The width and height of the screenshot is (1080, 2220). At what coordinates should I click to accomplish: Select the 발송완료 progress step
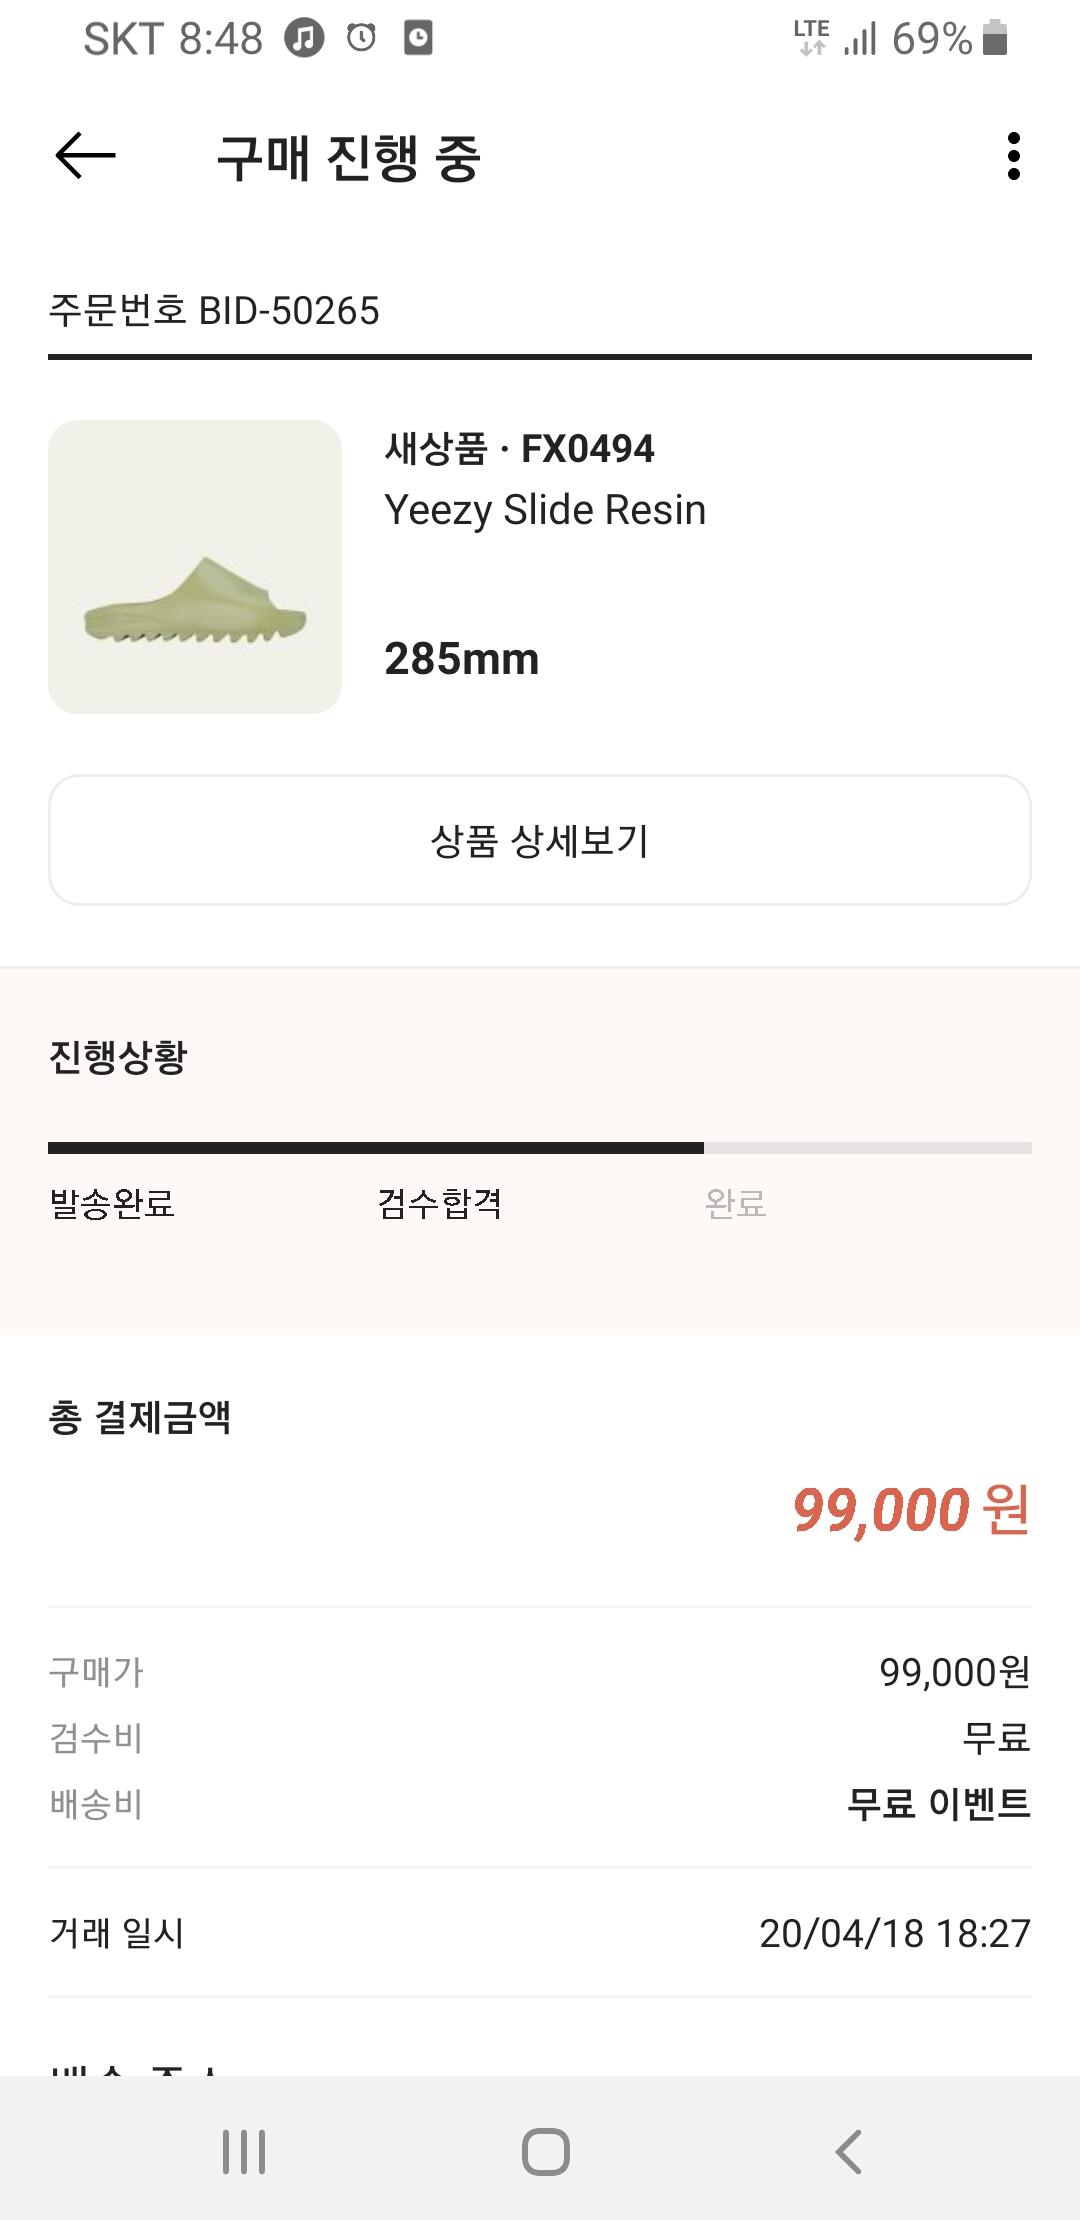pyautogui.click(x=112, y=1203)
